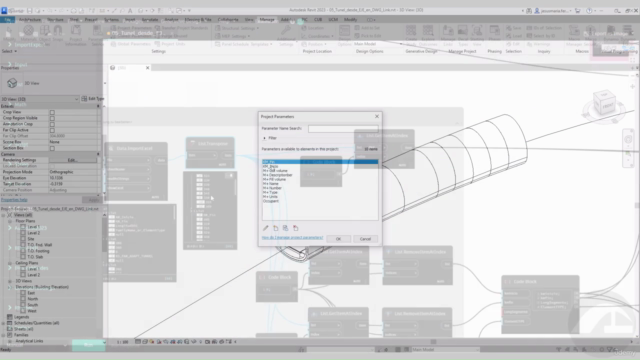Toggle the Section Box checkbox
Image resolution: width=640 pixels, height=360 pixels.
click(52, 148)
